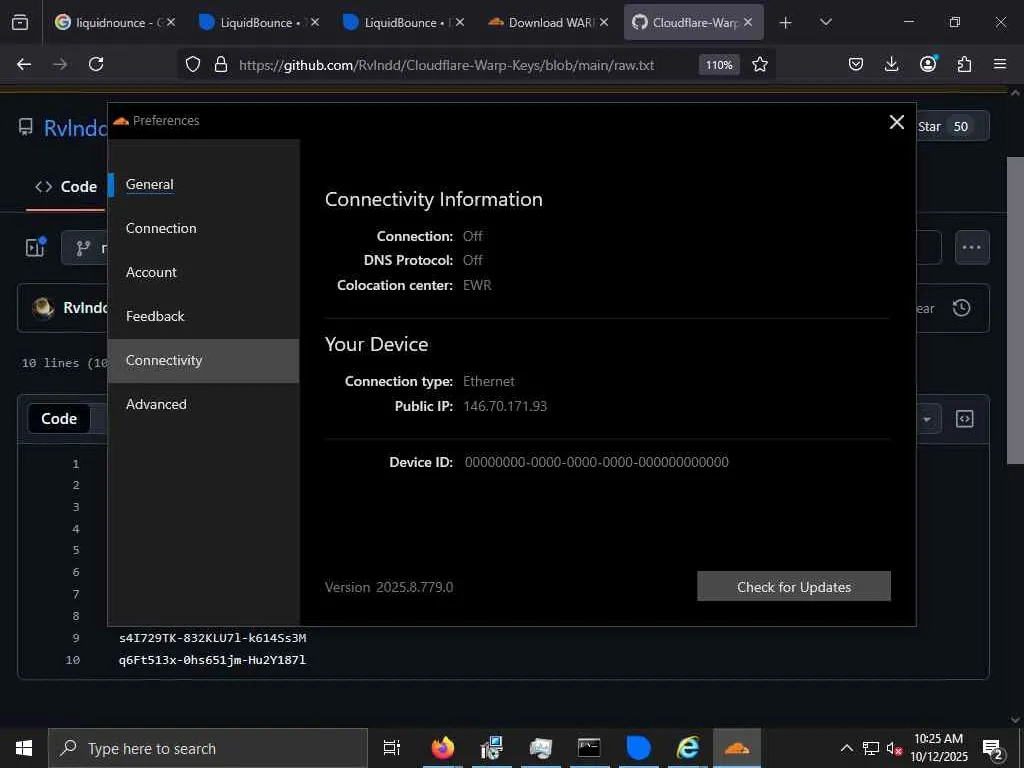Click the Check for Updates button
Image resolution: width=1024 pixels, height=768 pixels.
pyautogui.click(x=793, y=586)
